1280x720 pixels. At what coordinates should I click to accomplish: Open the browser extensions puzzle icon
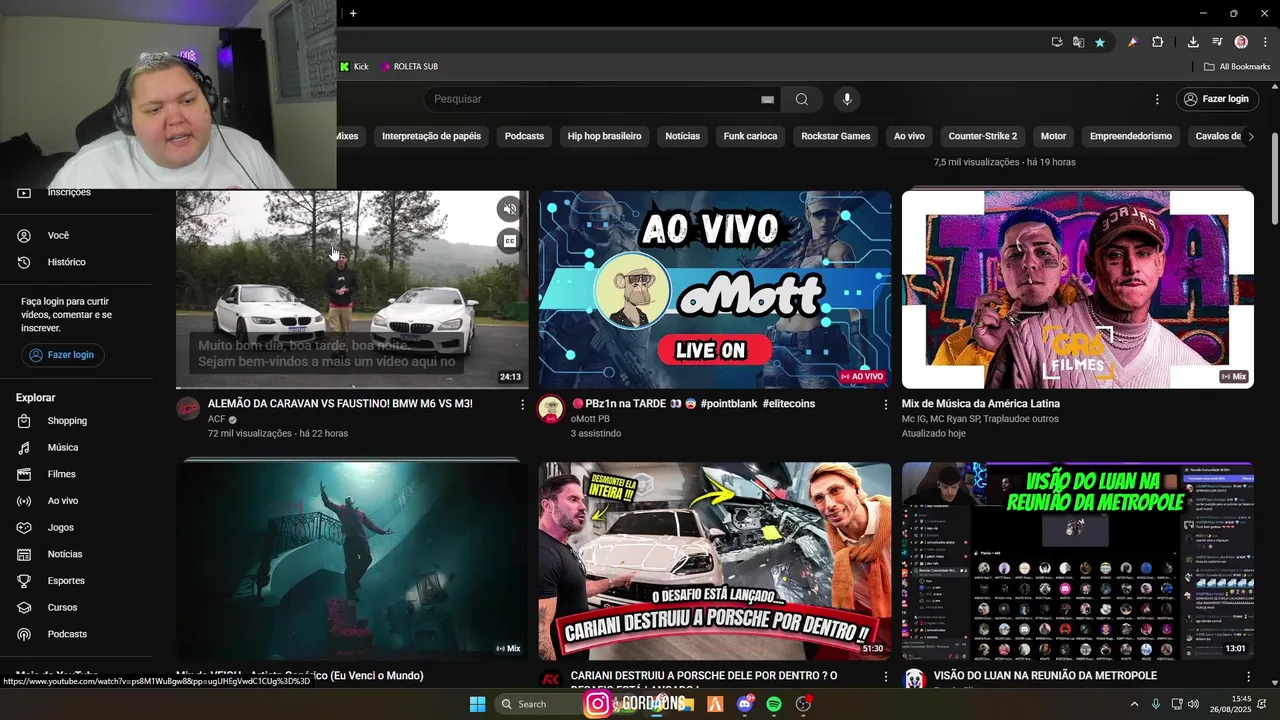1157,42
